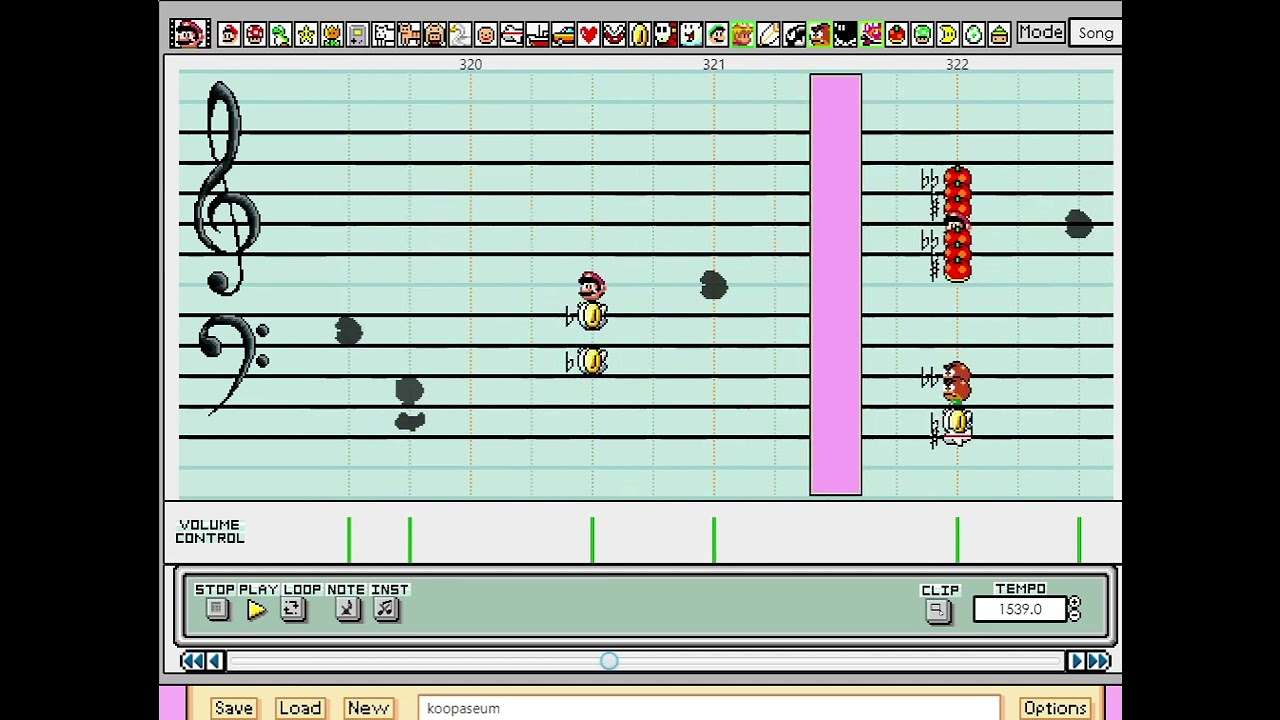
Task: Click measure number 320
Action: point(470,64)
